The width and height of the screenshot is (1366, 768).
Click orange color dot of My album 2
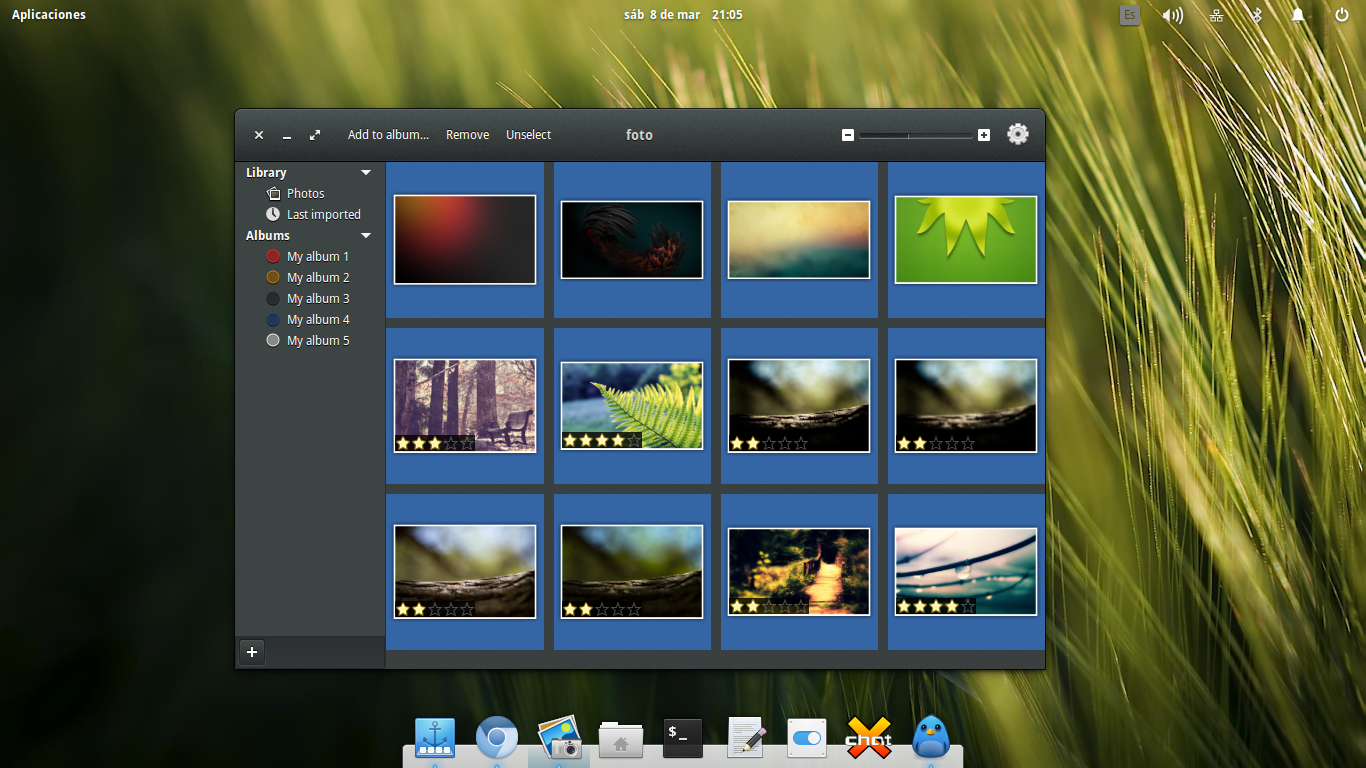point(273,278)
